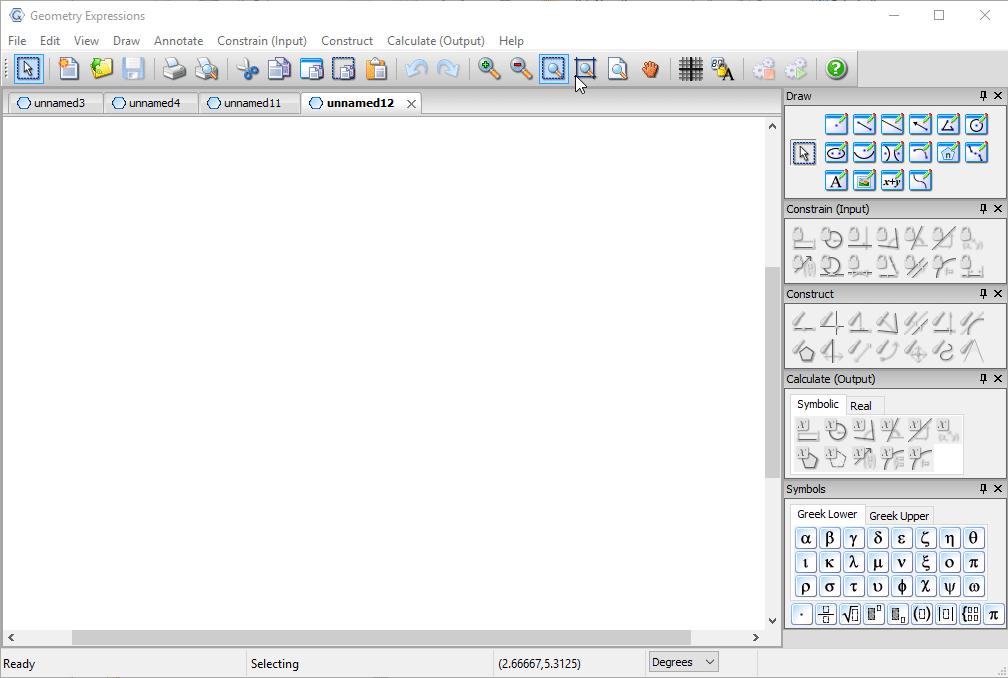Screen dimensions: 1008x678
Task: Select the Hyperbola drawing tool
Action: (x=892, y=152)
